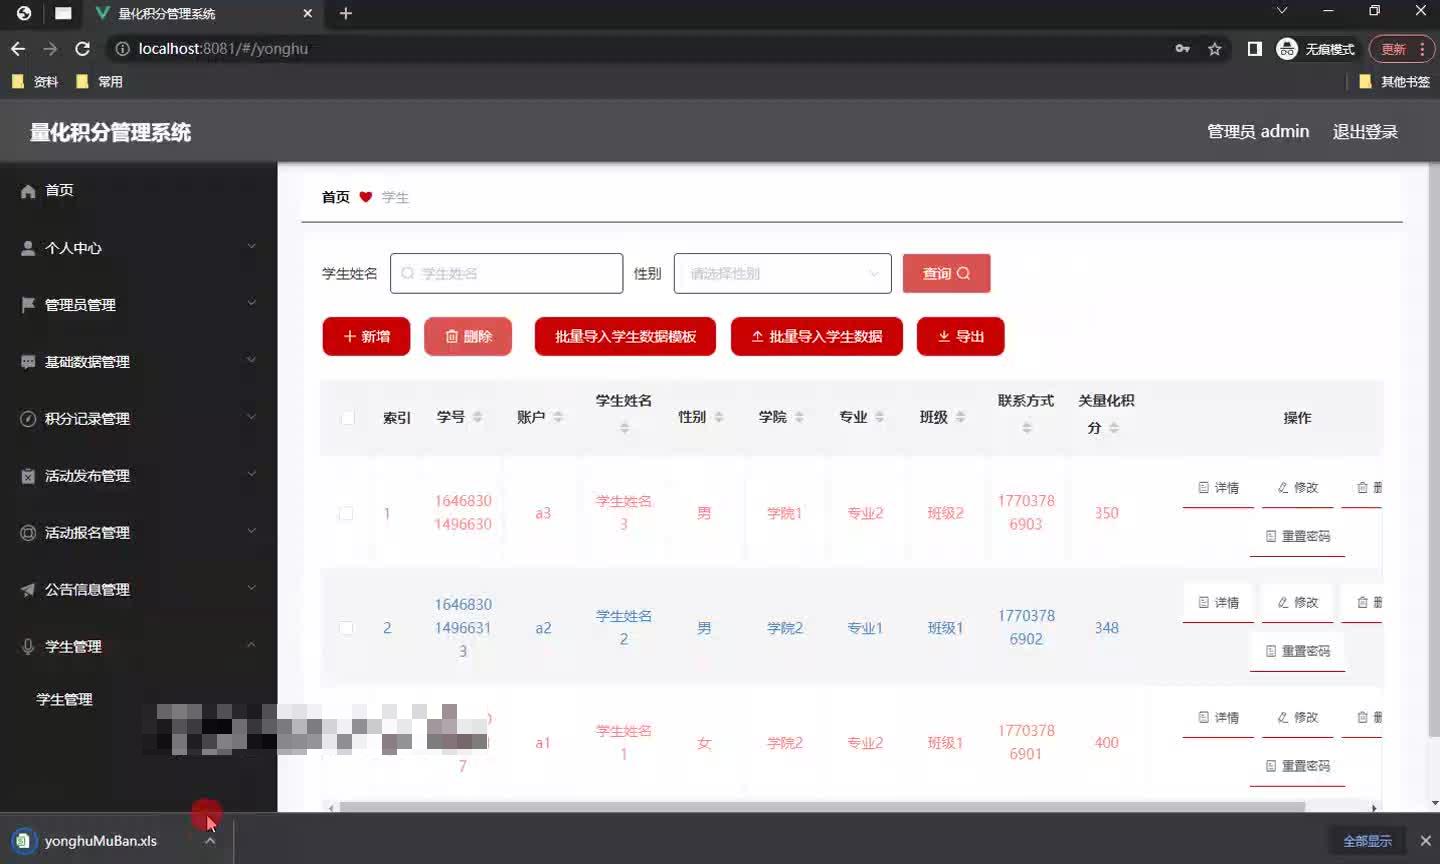1440x864 pixels.
Task: Check the row 1 checkbox for a3
Action: pyautogui.click(x=346, y=513)
